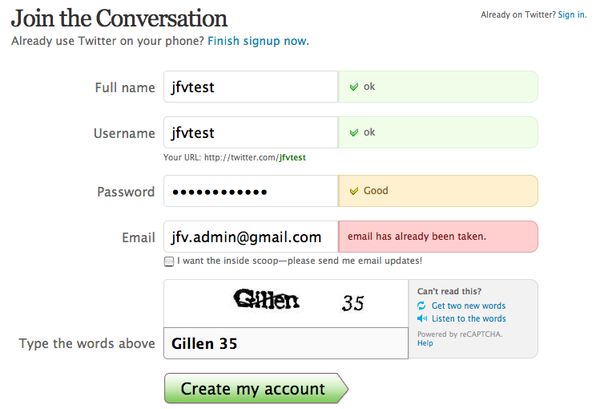The height and width of the screenshot is (409, 600).
Task: Click the speaker icon to listen to words
Action: (x=422, y=318)
